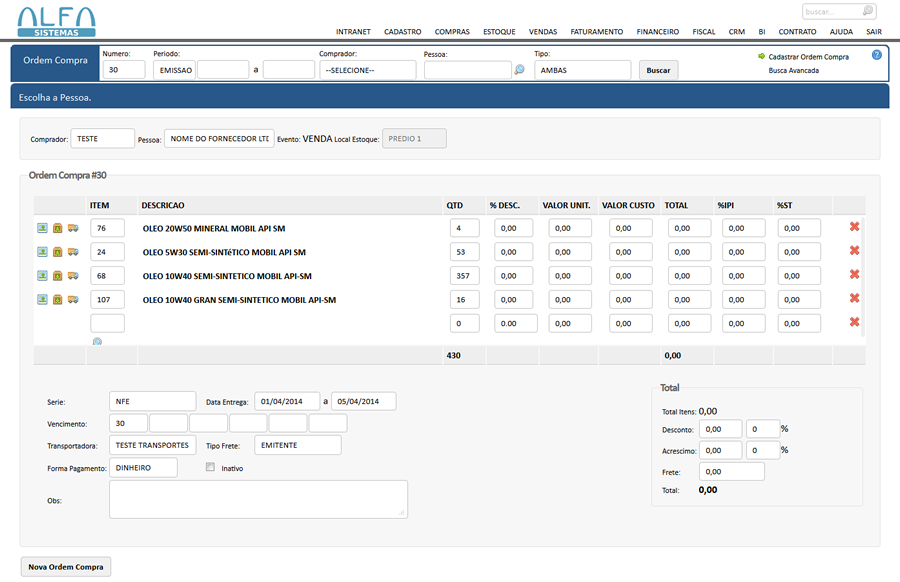Viewport: 900px width, 582px height.
Task: Open the AJUDA menu
Action: coord(841,32)
